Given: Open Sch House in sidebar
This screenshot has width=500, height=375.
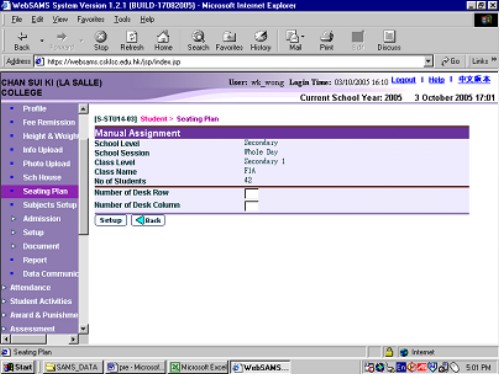Looking at the screenshot, I should pyautogui.click(x=42, y=177).
